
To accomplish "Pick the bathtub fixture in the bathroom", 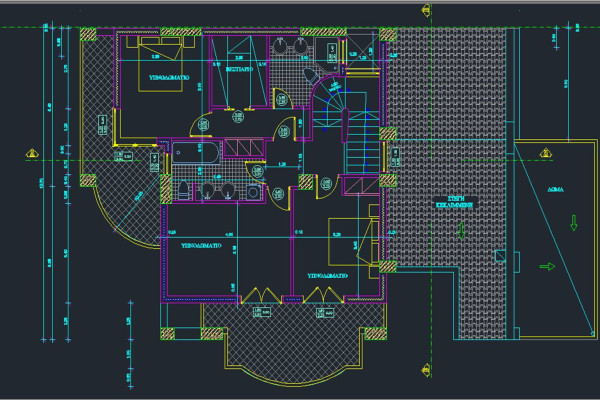I will coord(194,153).
